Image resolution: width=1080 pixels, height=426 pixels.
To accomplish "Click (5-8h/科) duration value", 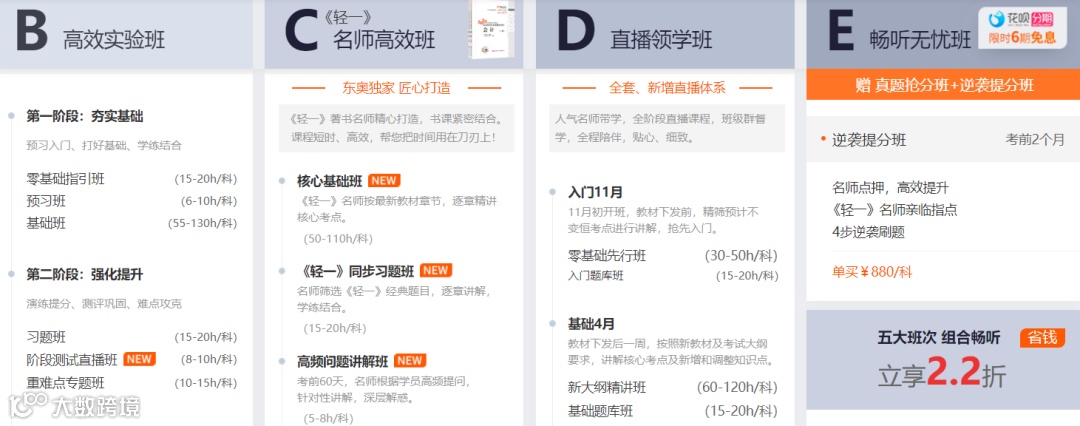I will coord(328,418).
